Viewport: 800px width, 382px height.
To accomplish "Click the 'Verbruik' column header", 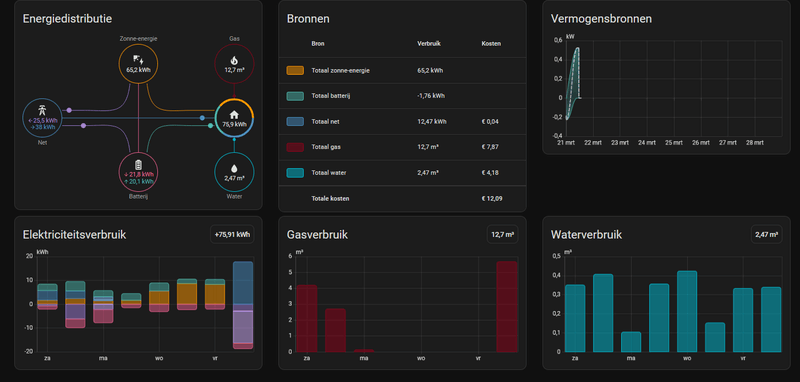I will click(429, 44).
